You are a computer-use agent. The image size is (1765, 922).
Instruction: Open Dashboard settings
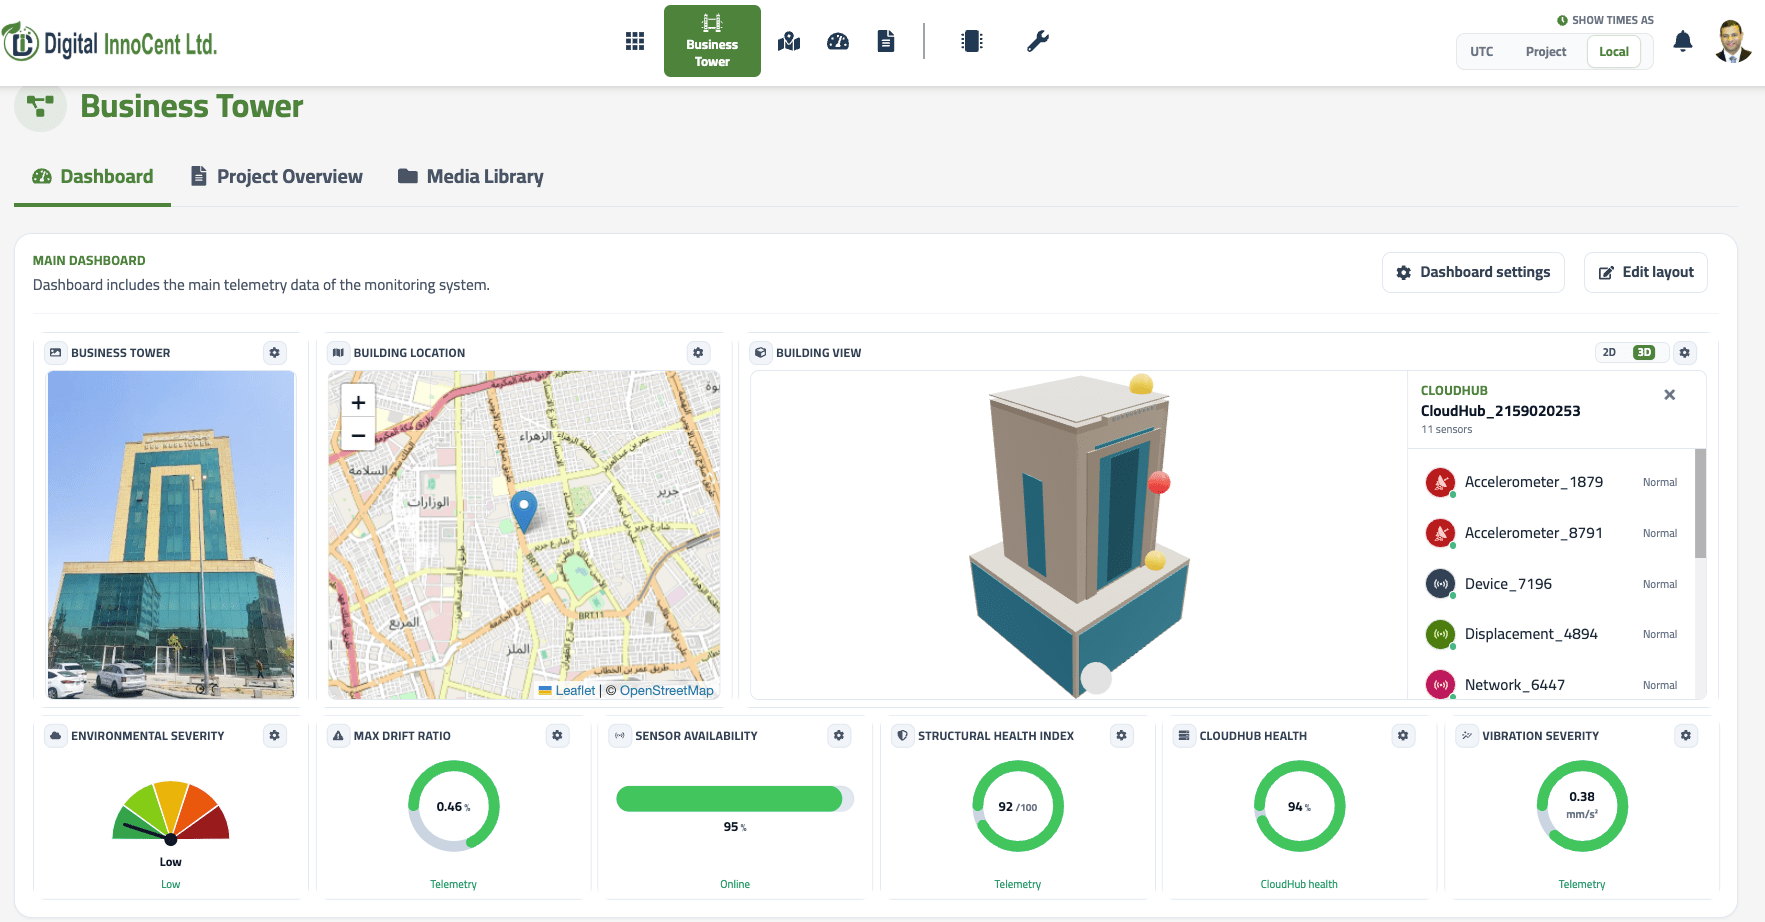(x=1473, y=272)
